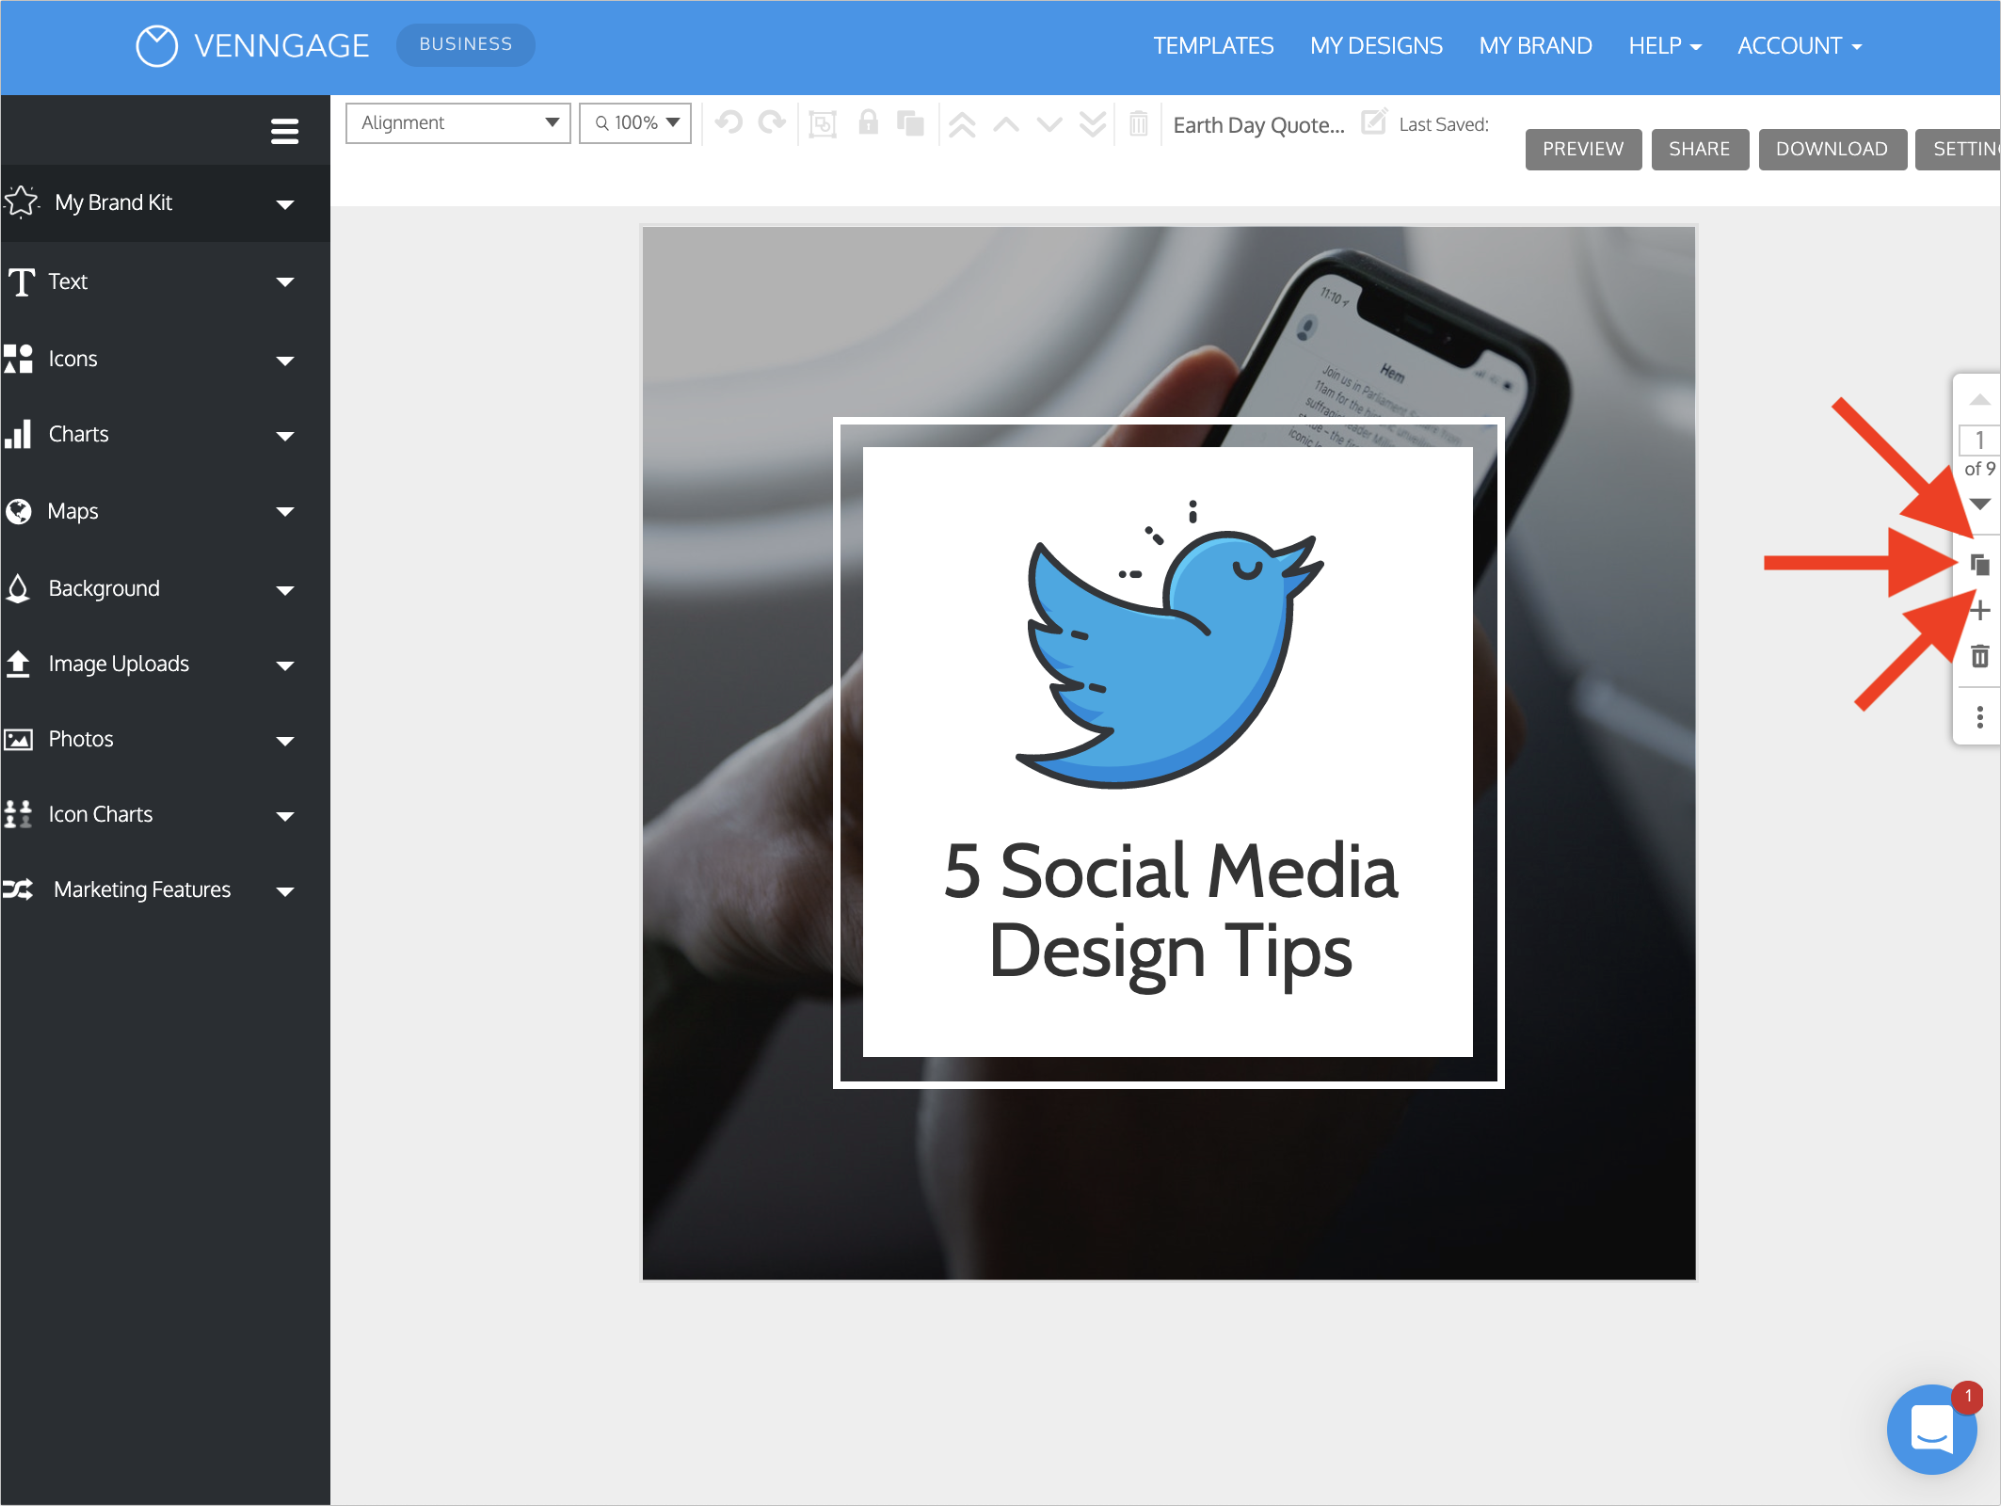This screenshot has width=2001, height=1506.
Task: Expand the Background panel arrow
Action: click(x=285, y=590)
